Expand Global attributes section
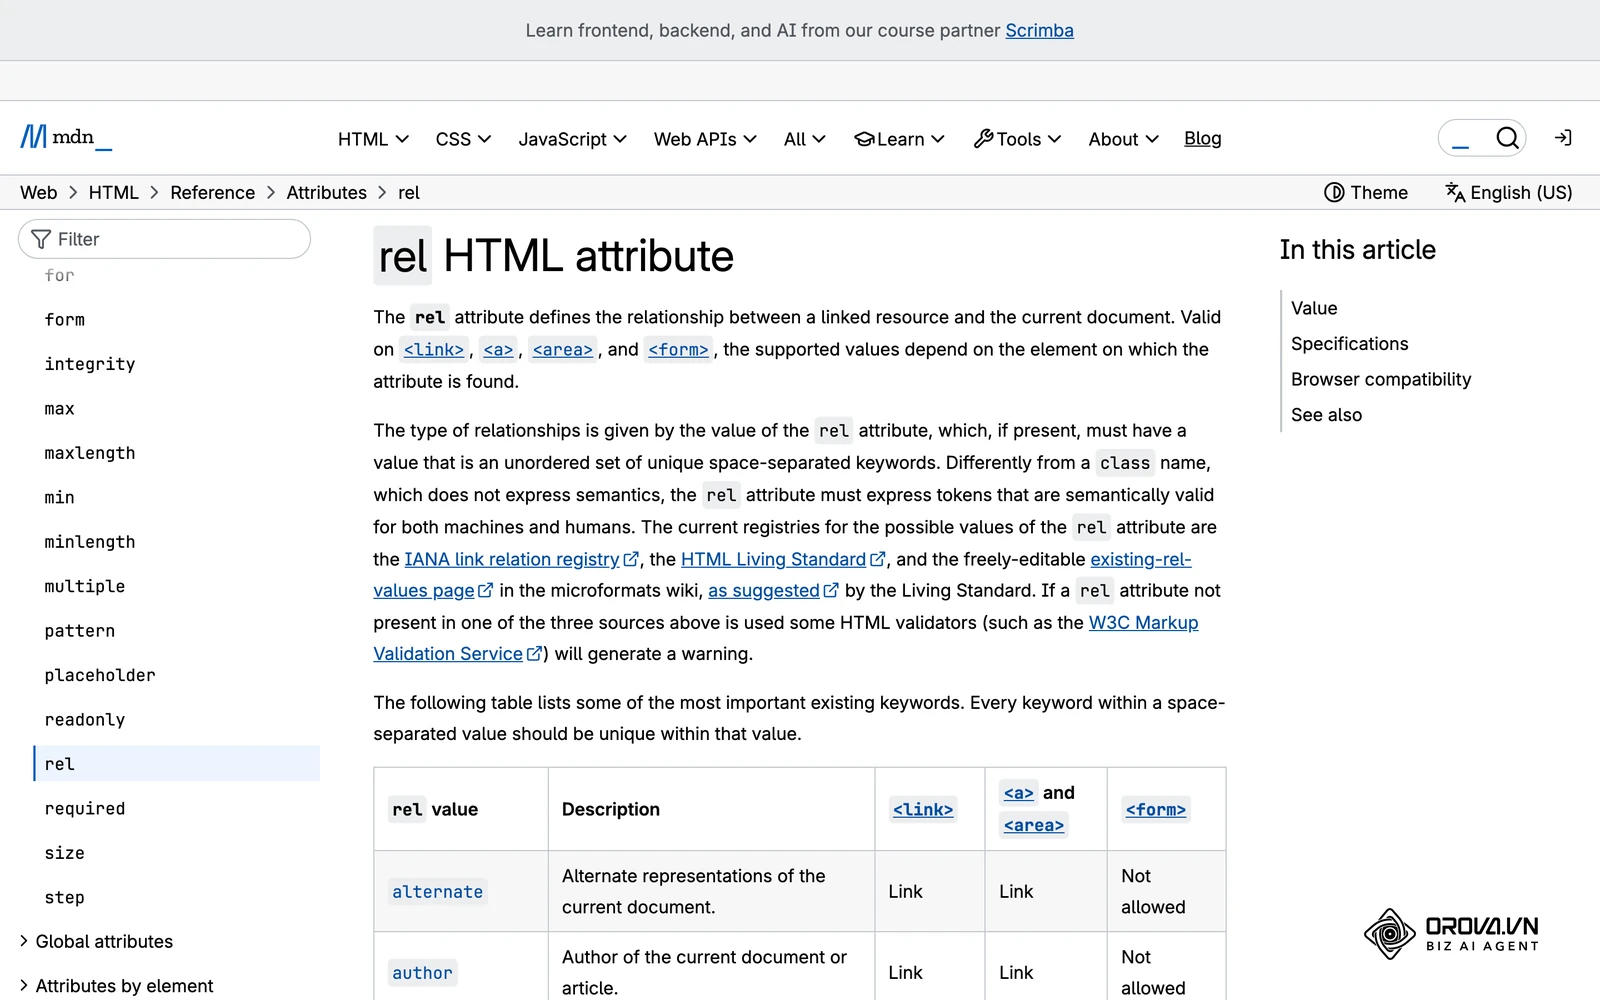Image resolution: width=1600 pixels, height=1000 pixels. (x=96, y=942)
